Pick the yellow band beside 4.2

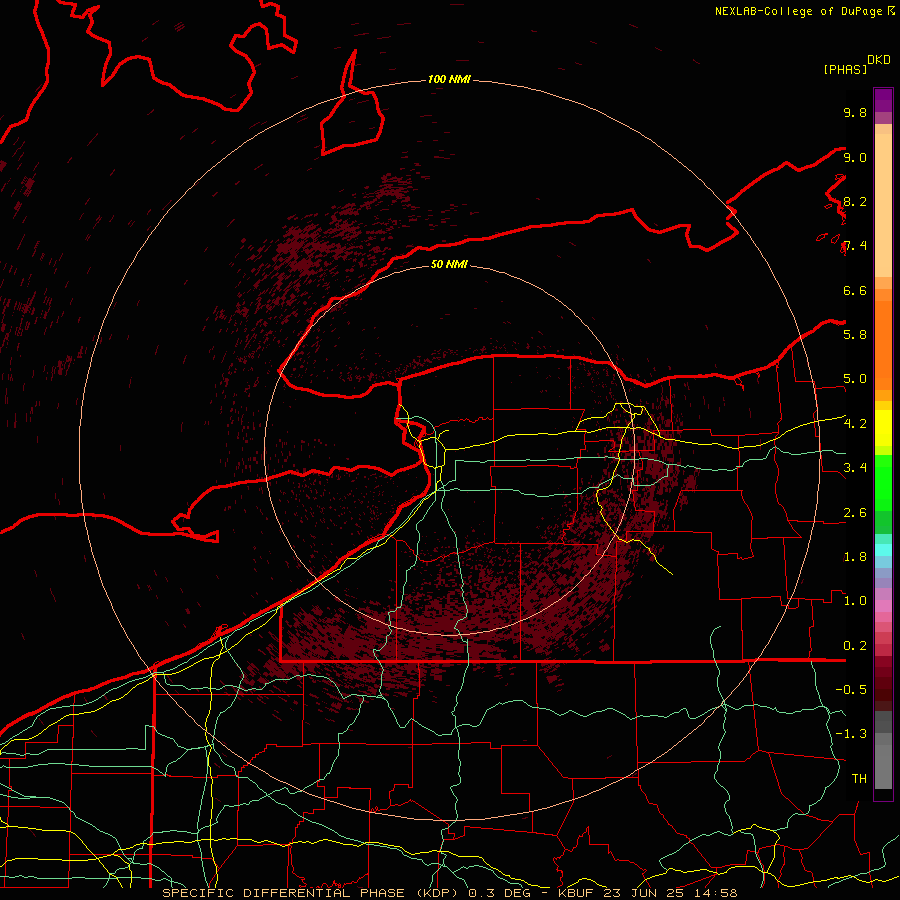[x=883, y=428]
